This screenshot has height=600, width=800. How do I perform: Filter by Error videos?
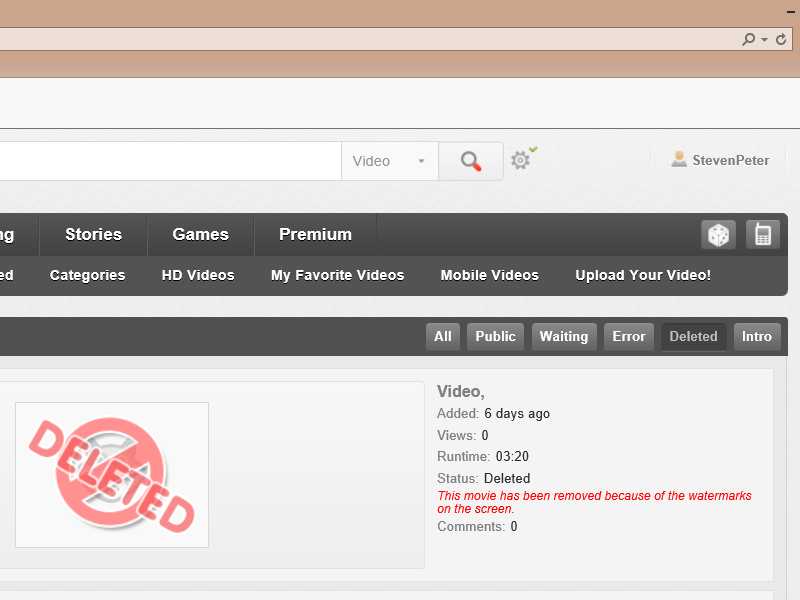pos(629,337)
